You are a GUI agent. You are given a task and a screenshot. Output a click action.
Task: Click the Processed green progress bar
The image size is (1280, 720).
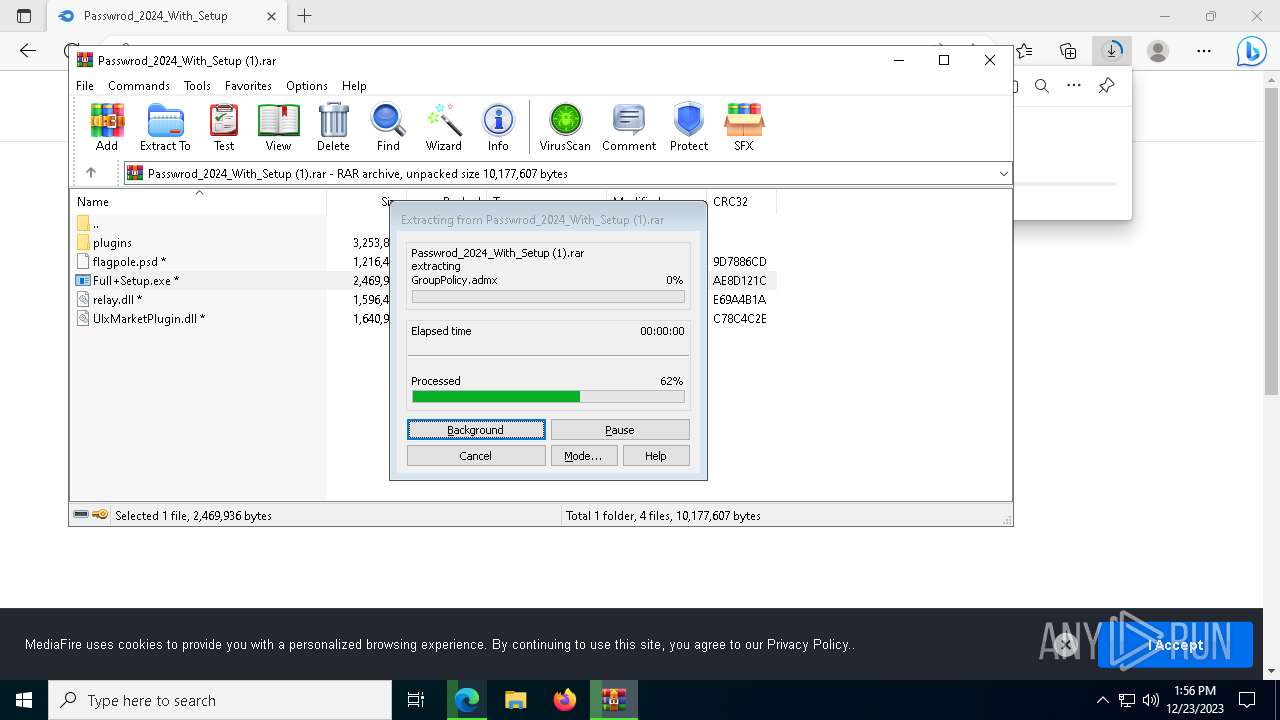pos(548,397)
